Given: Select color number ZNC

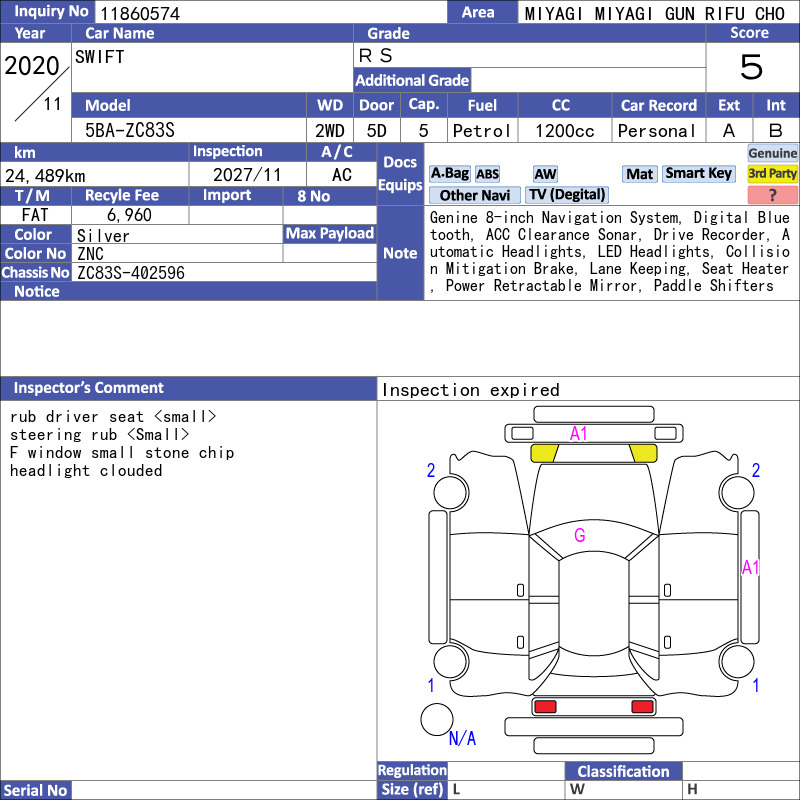Looking at the screenshot, I should pyautogui.click(x=90, y=254).
